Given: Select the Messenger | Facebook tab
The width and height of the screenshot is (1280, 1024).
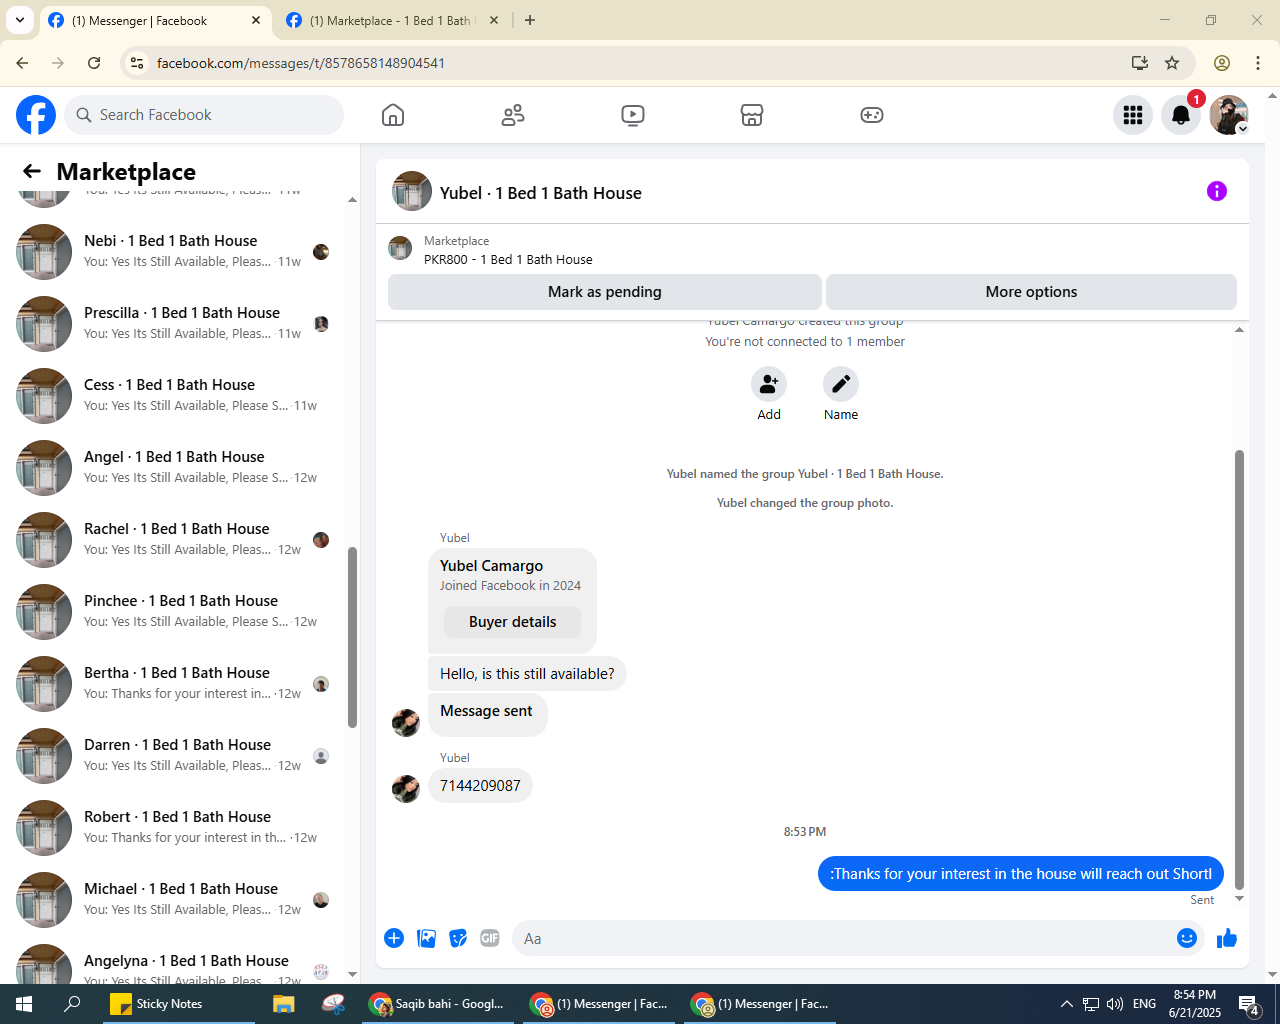Looking at the screenshot, I should (x=155, y=20).
